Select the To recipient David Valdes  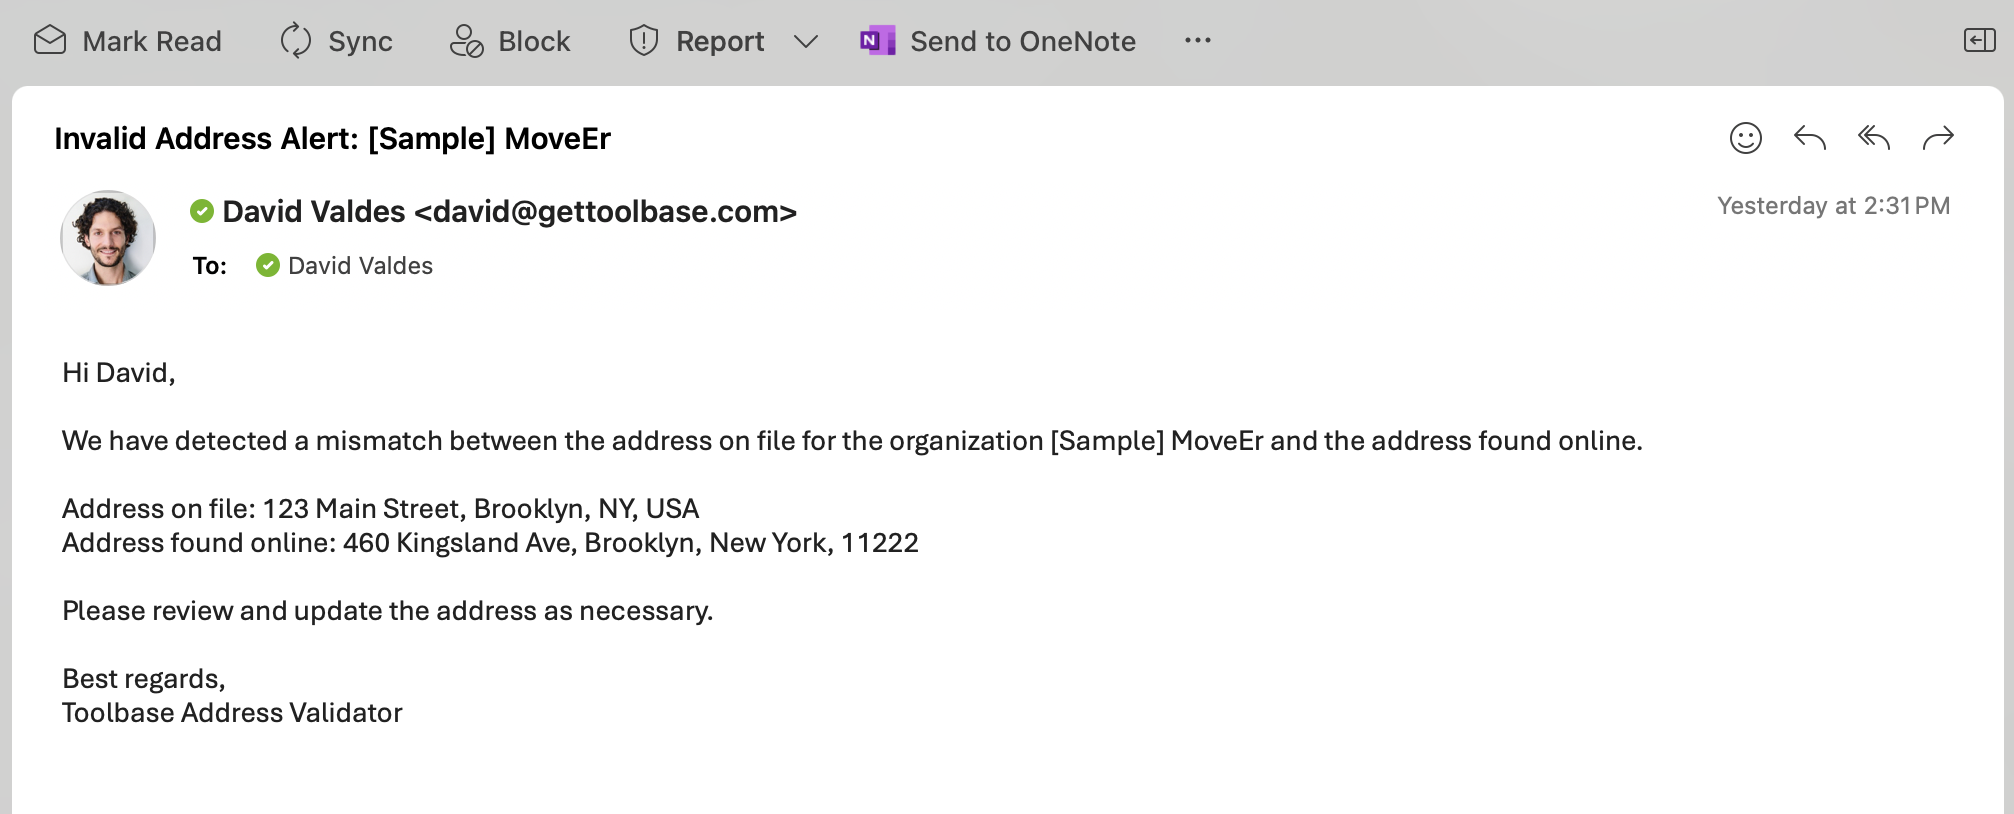click(360, 266)
